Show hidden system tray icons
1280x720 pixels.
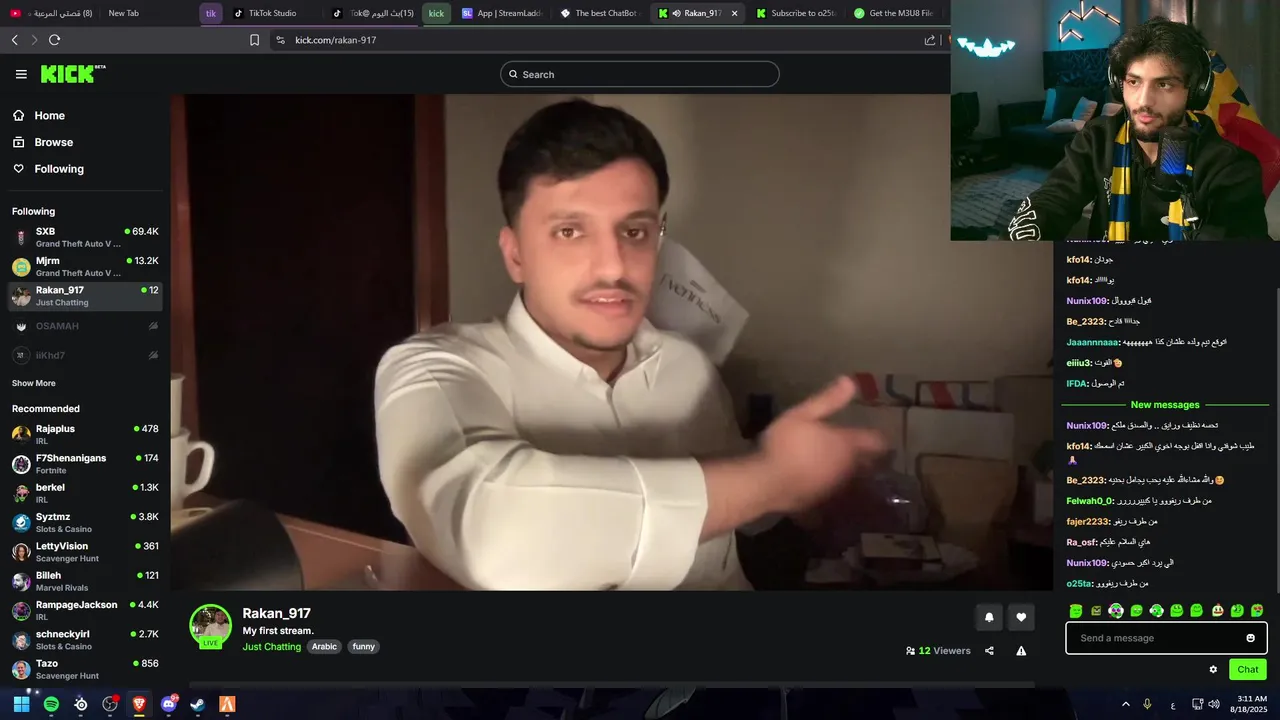[1125, 704]
